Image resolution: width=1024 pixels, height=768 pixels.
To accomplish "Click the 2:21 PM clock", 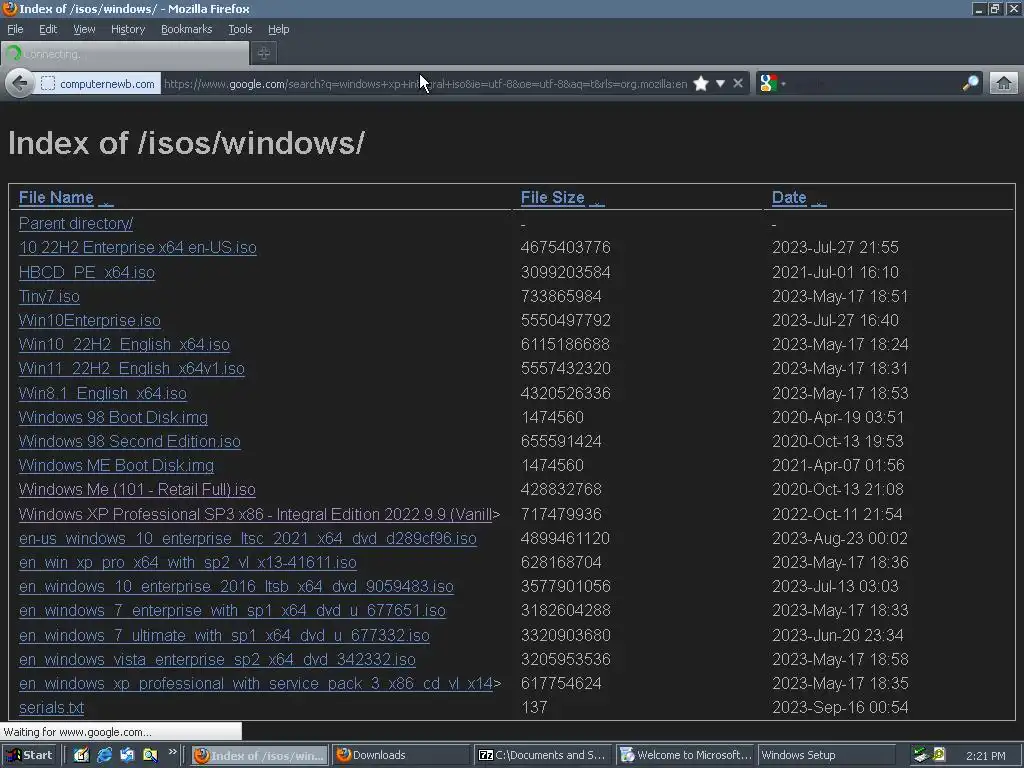I will [x=985, y=756].
